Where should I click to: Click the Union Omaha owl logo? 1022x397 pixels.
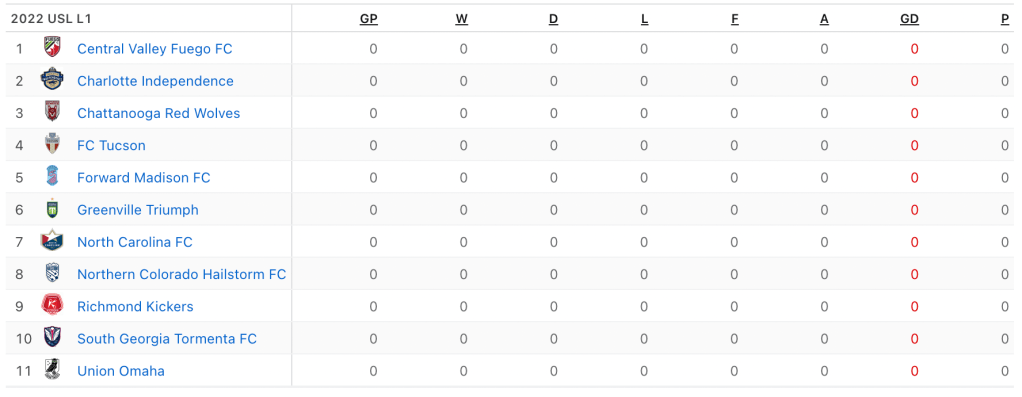(x=52, y=370)
